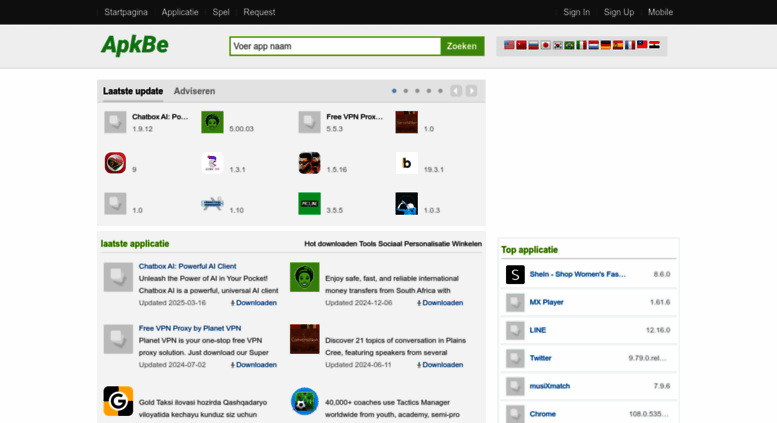Choose the German flag language icon

point(606,46)
